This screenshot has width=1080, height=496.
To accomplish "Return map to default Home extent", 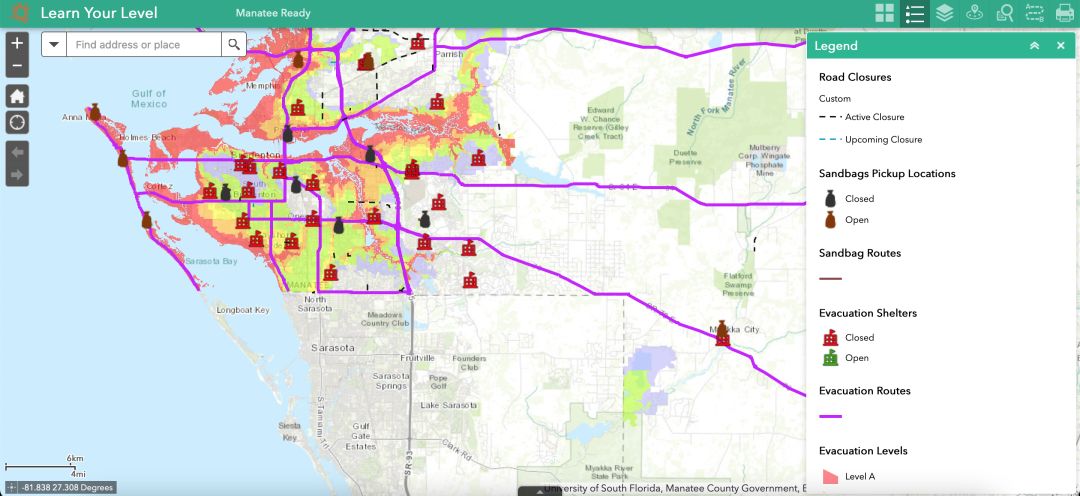I will [17, 96].
